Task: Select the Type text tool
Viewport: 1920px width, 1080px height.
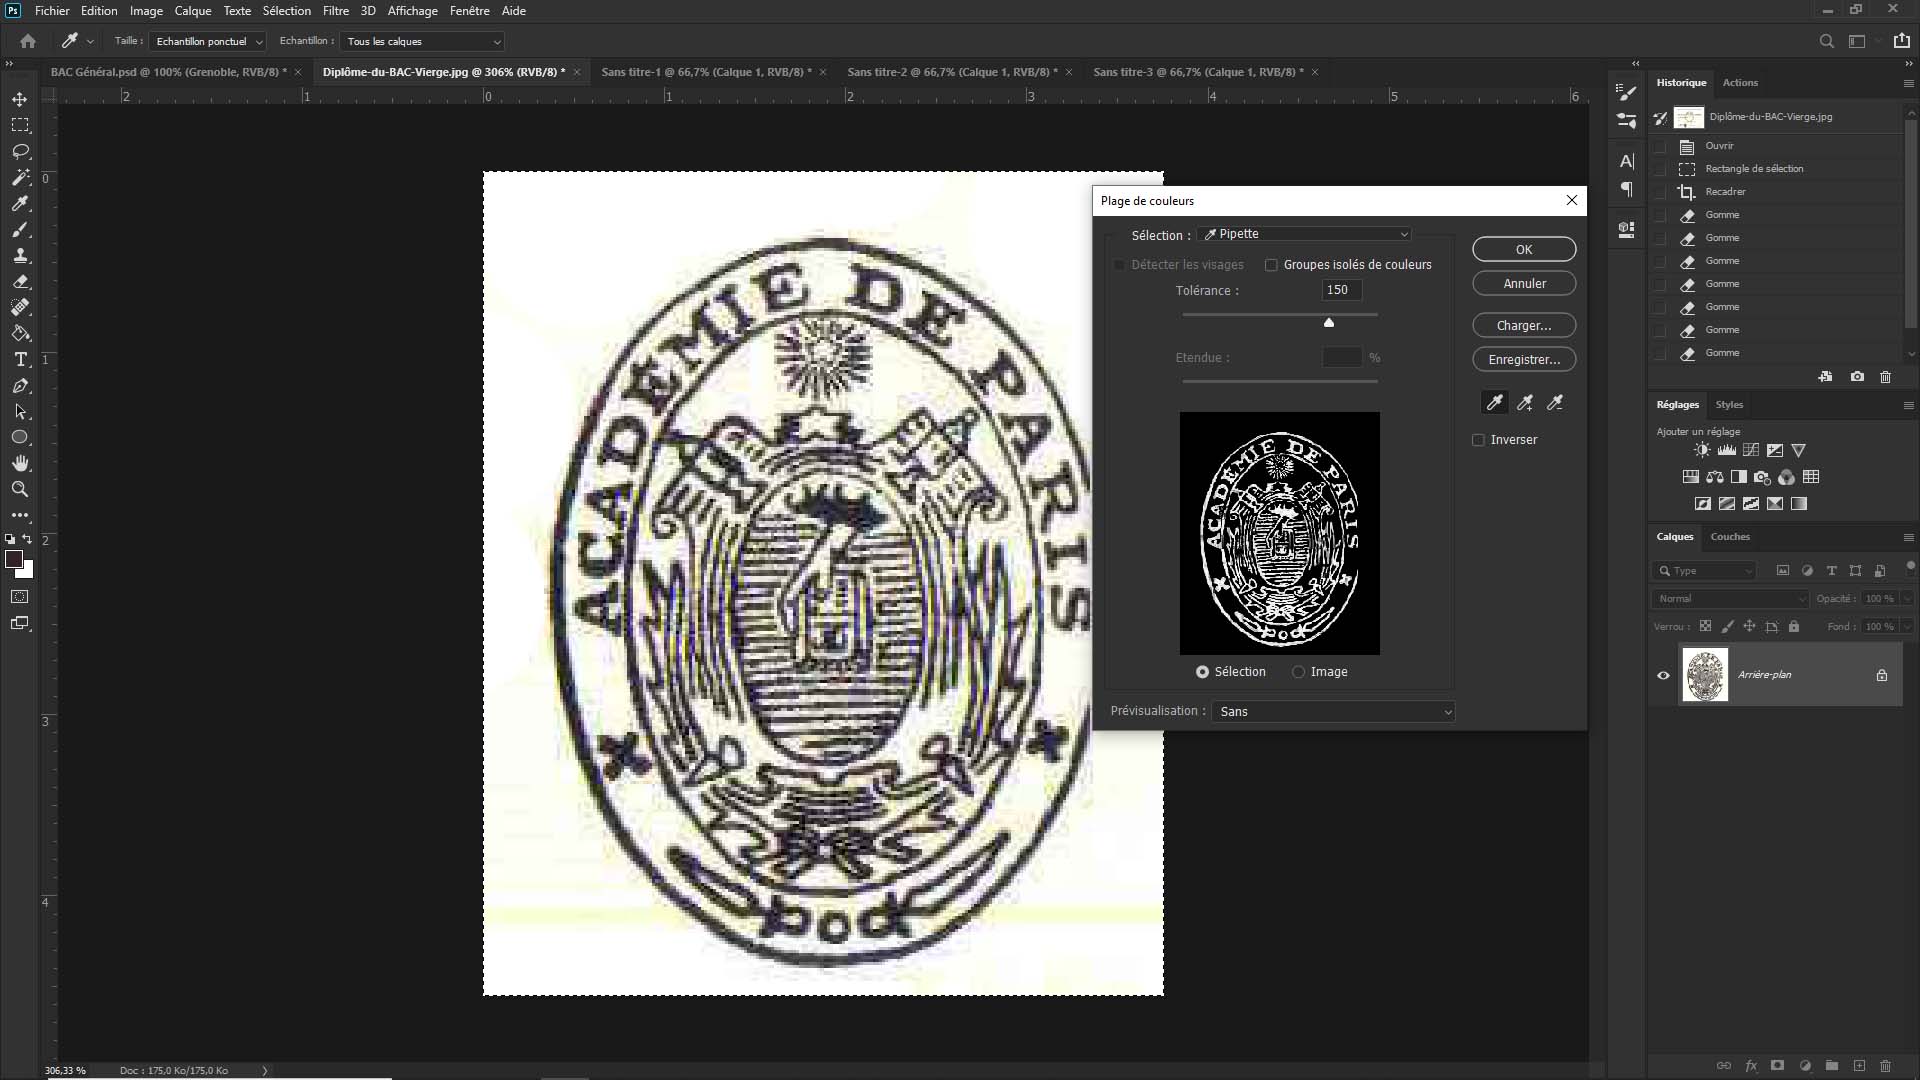Action: 20,359
